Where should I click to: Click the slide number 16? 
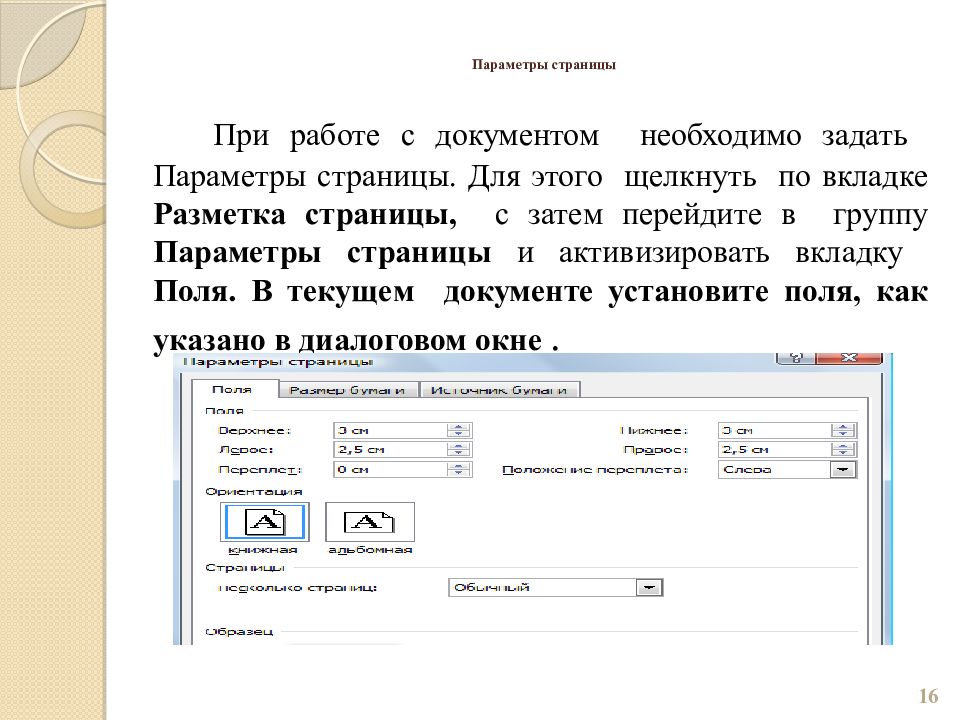click(928, 696)
